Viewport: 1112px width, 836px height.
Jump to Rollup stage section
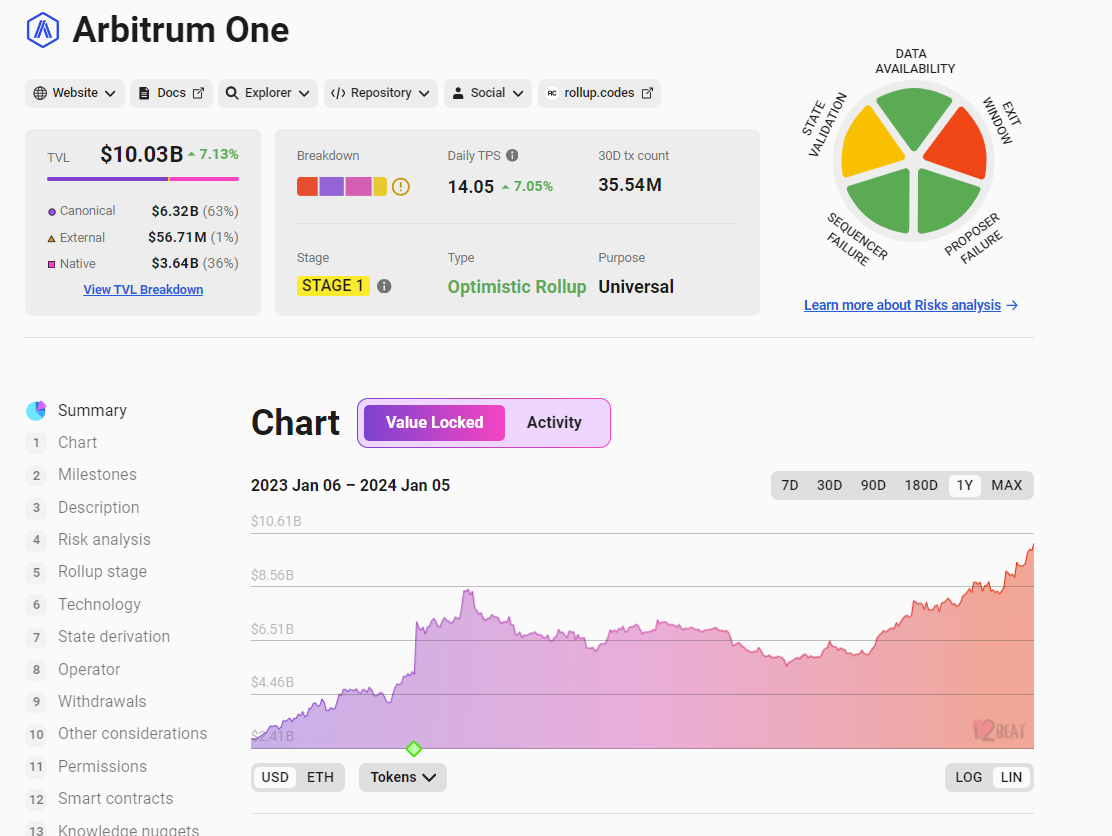102,572
